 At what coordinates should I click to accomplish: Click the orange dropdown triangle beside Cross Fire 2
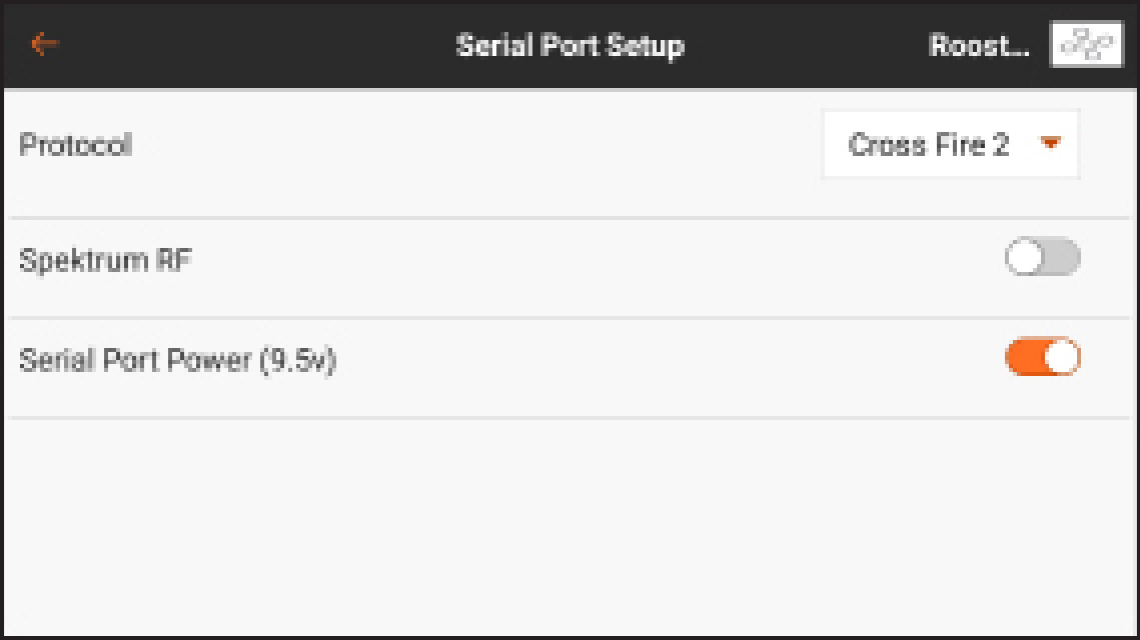point(1050,144)
